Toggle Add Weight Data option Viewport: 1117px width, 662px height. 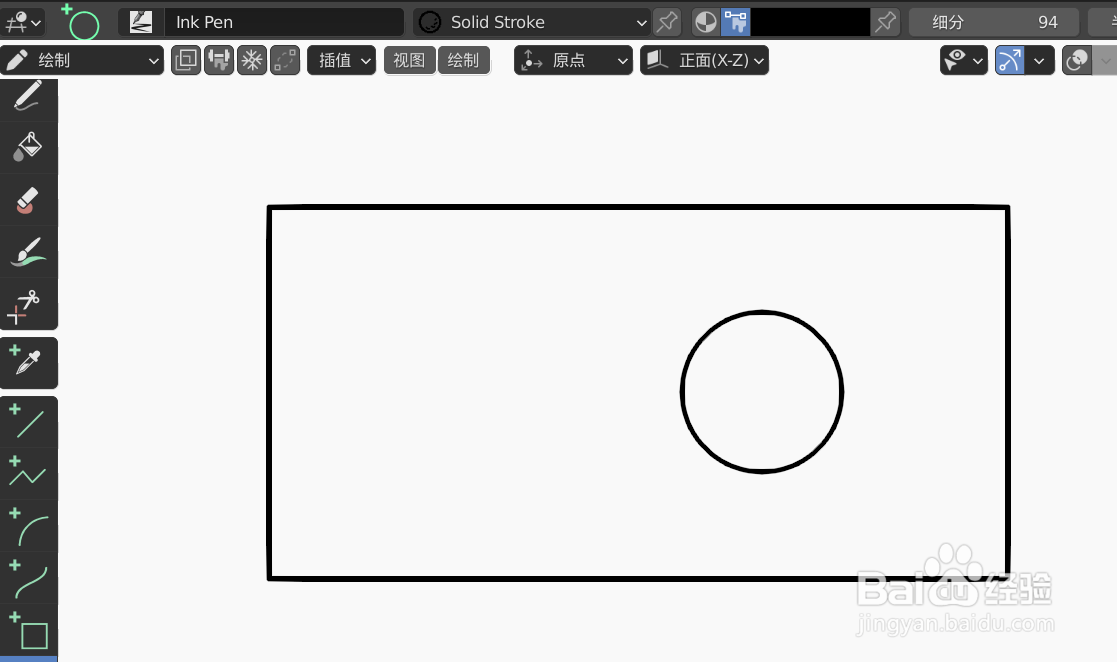coord(219,61)
